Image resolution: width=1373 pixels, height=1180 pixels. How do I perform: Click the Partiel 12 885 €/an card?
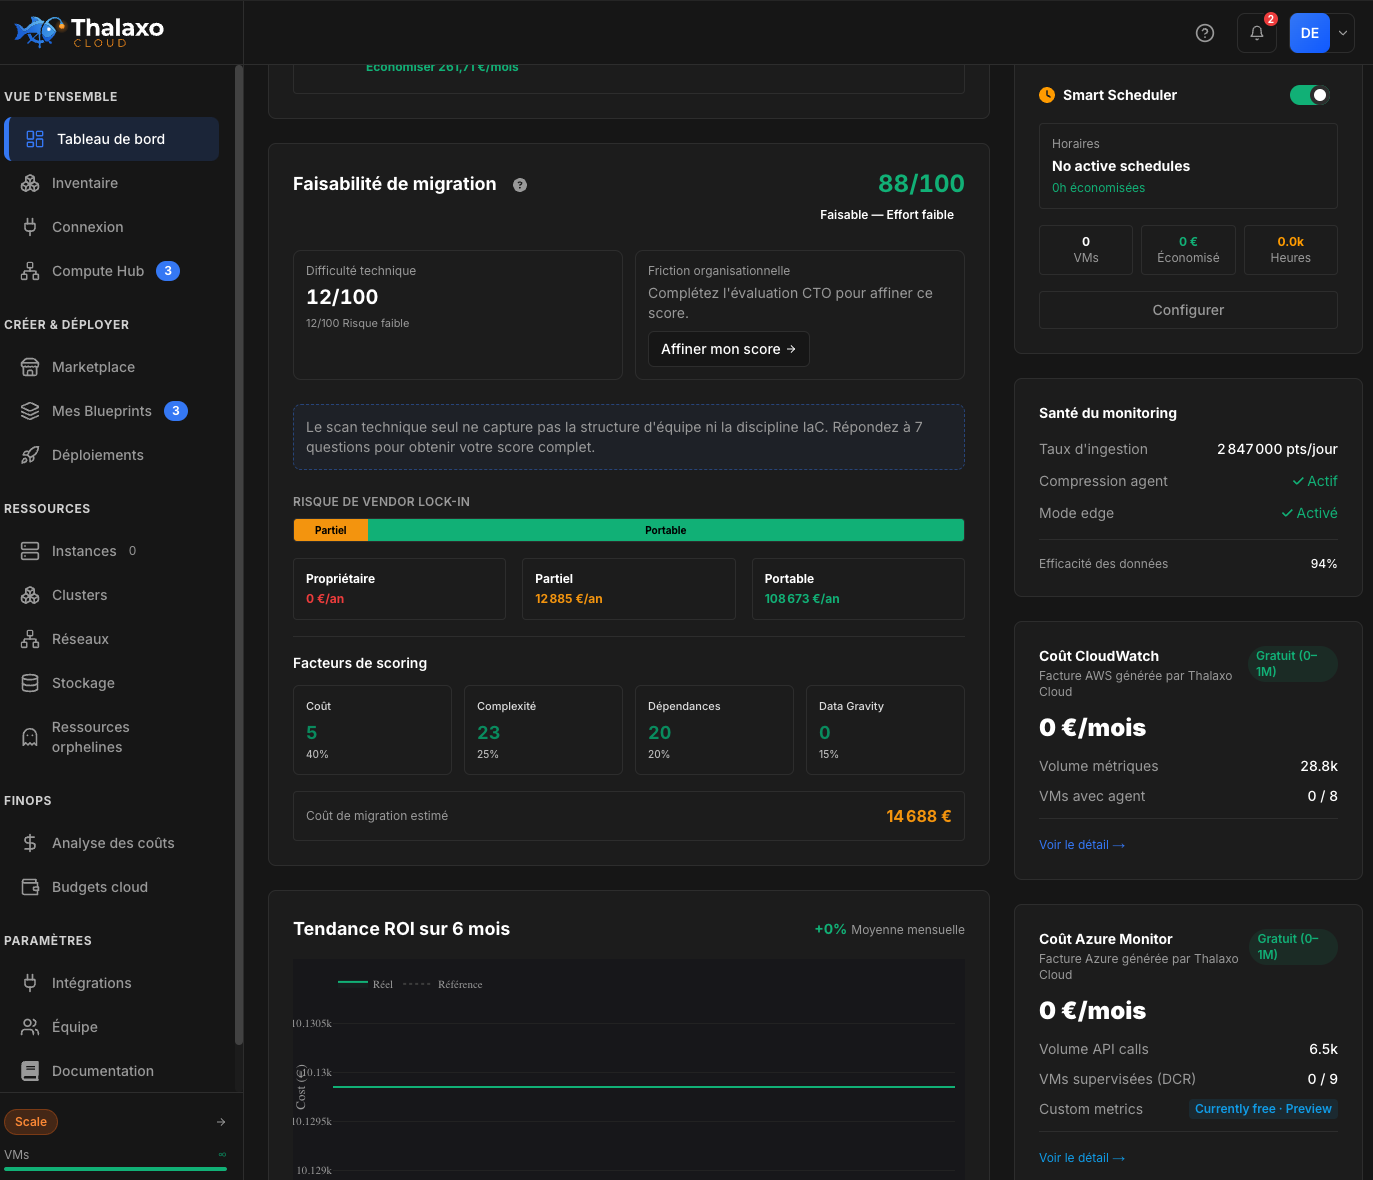point(629,589)
